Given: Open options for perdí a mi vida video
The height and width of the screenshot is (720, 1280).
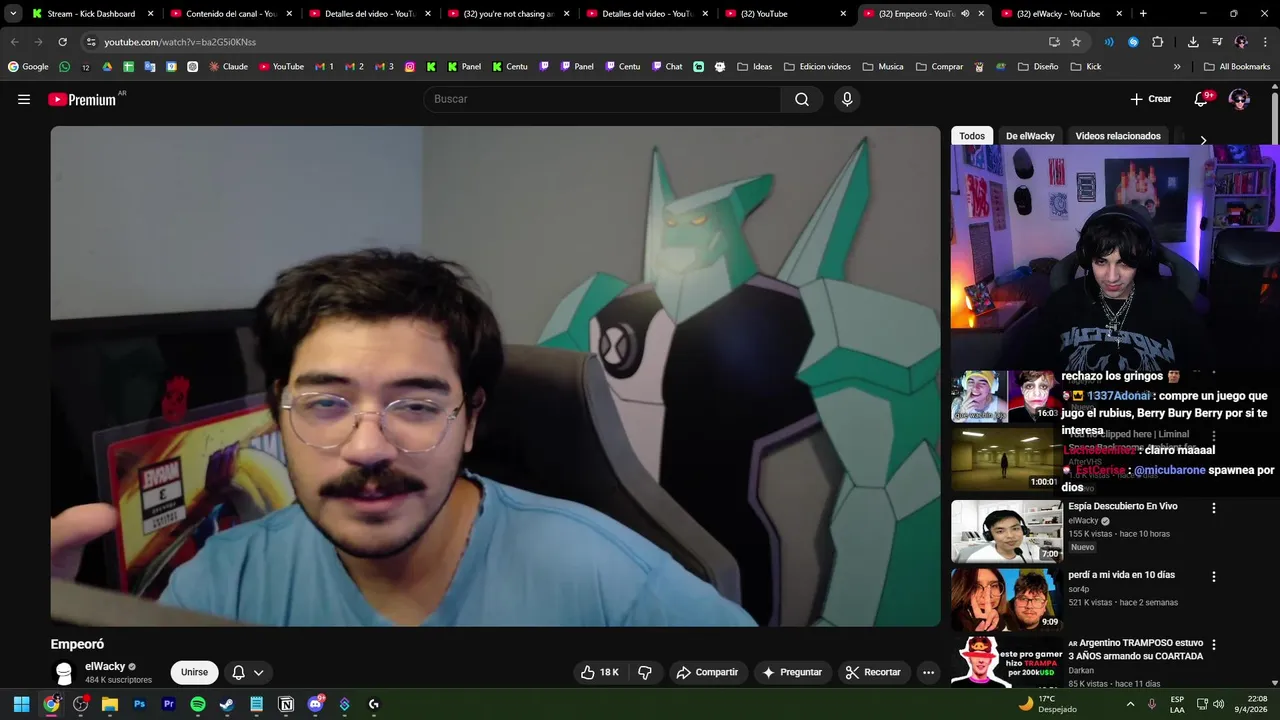Looking at the screenshot, I should tap(1214, 577).
